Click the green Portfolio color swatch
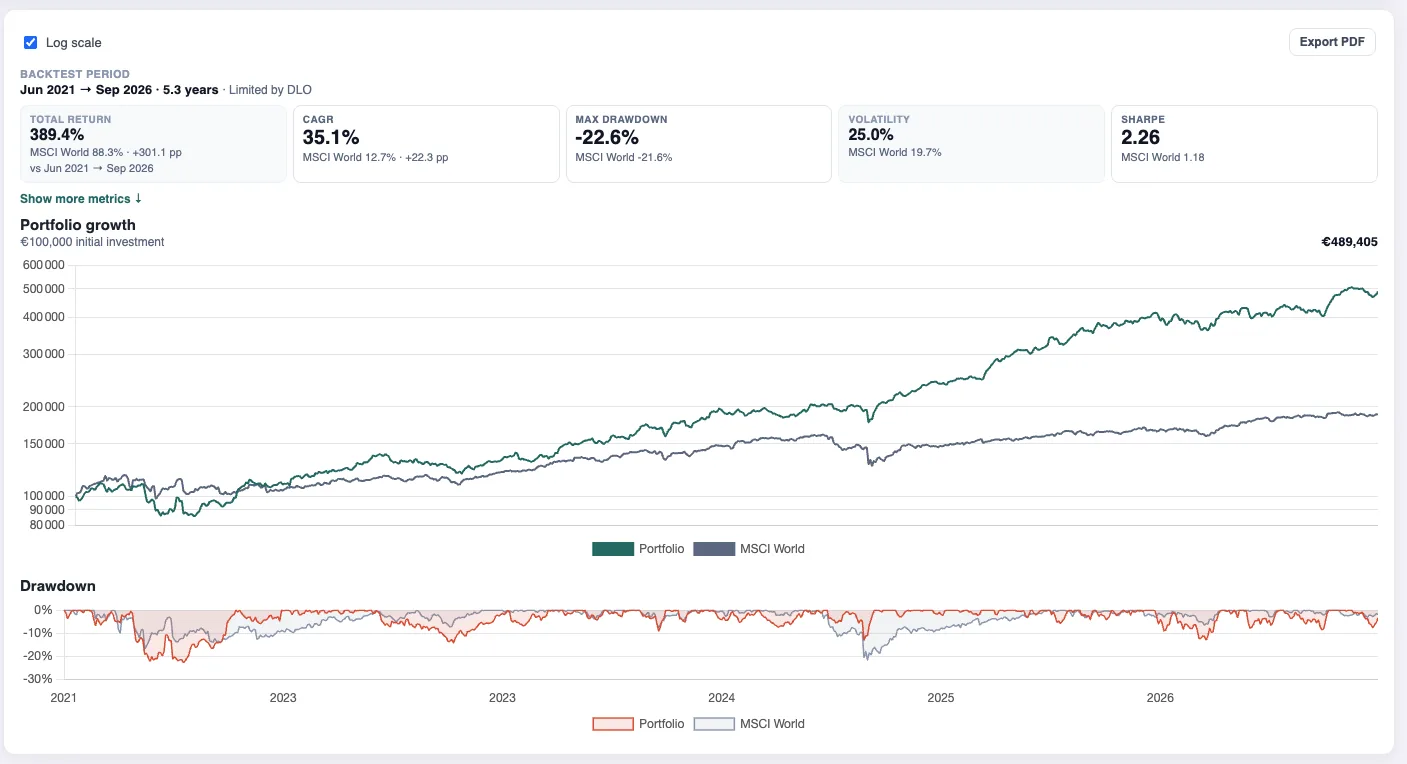This screenshot has height=764, width=1407. point(613,549)
